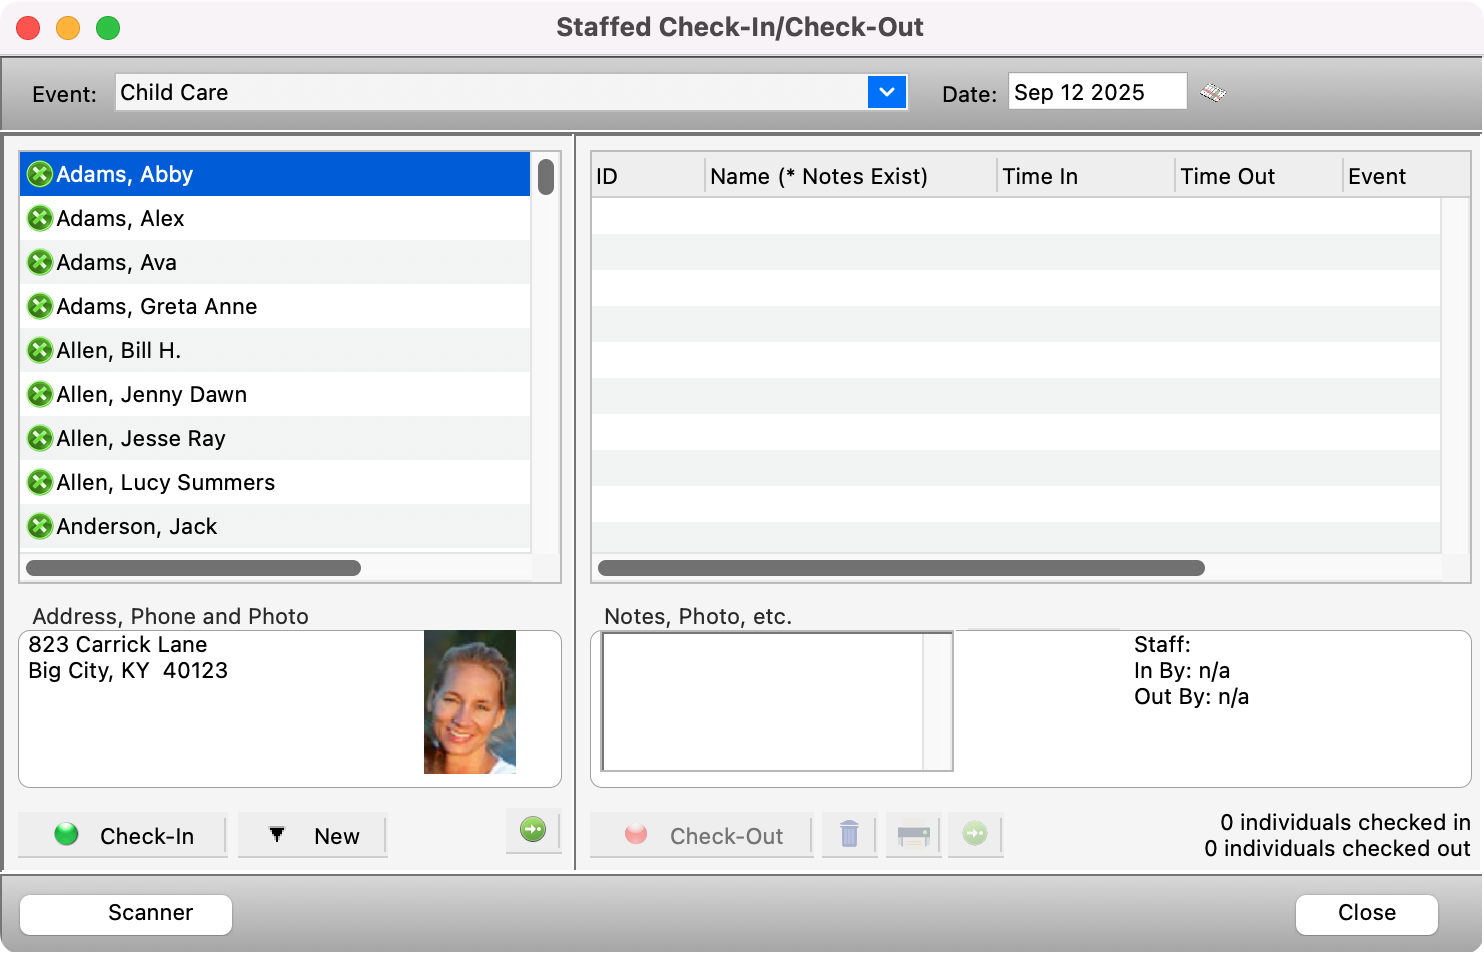Click inside the Sep 12 2025 date field

coord(1097,92)
